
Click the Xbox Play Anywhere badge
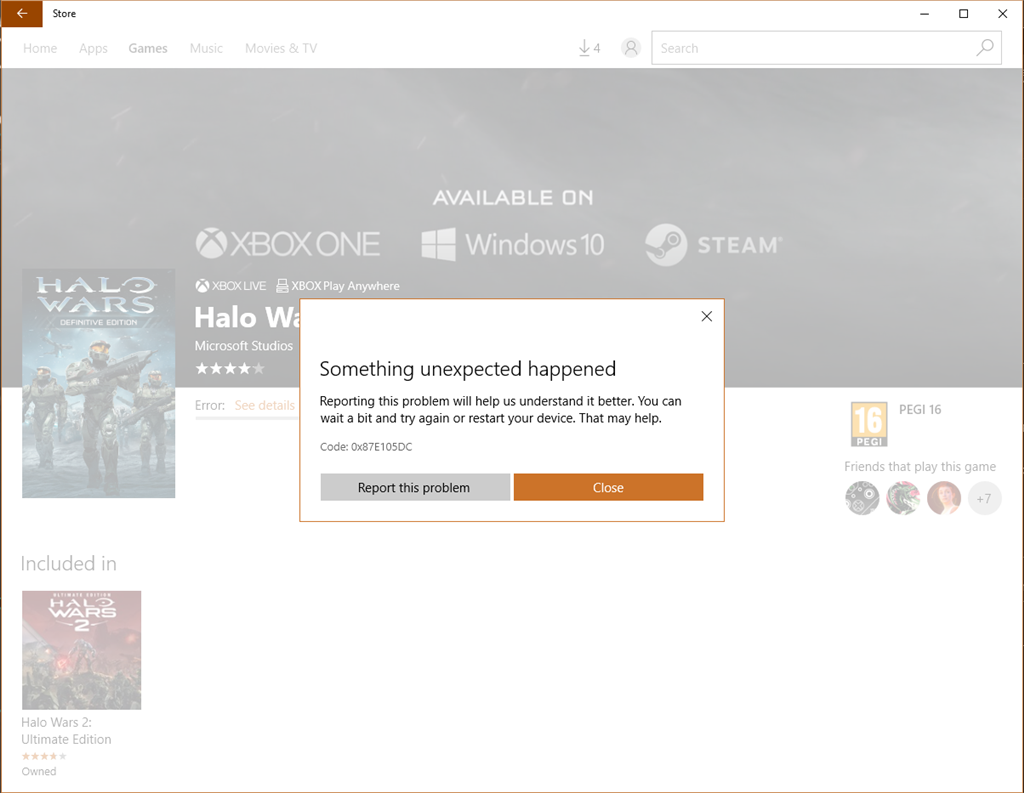338,286
